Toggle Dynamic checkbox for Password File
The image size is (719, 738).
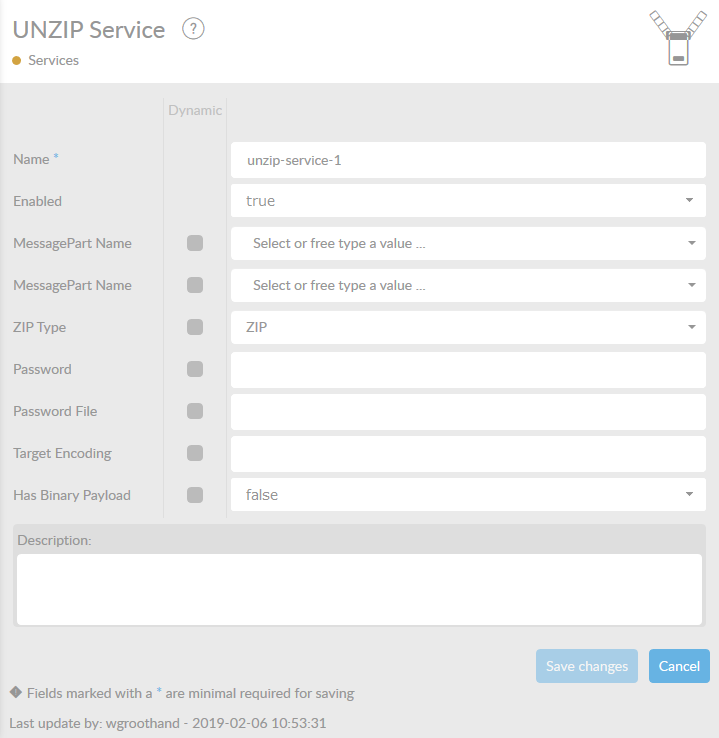point(195,411)
